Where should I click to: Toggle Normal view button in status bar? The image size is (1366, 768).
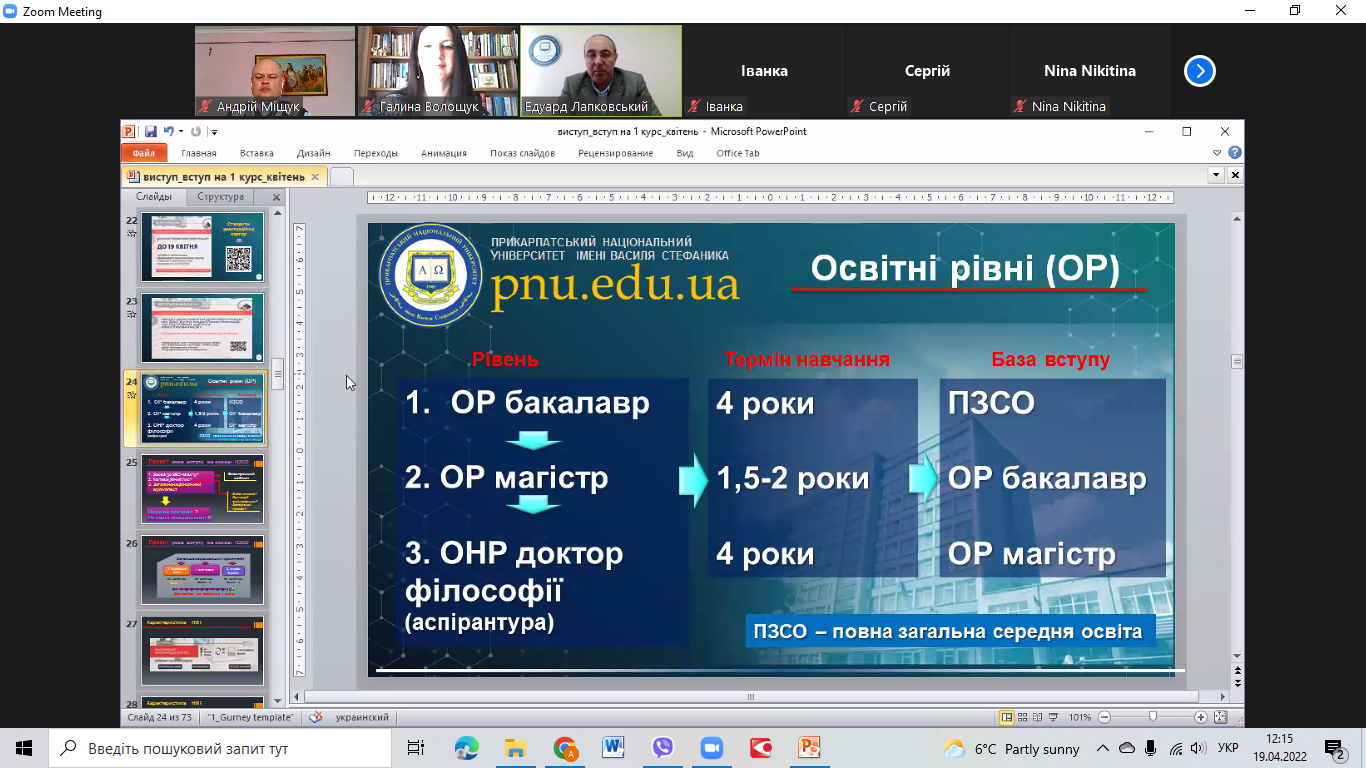pos(1007,717)
